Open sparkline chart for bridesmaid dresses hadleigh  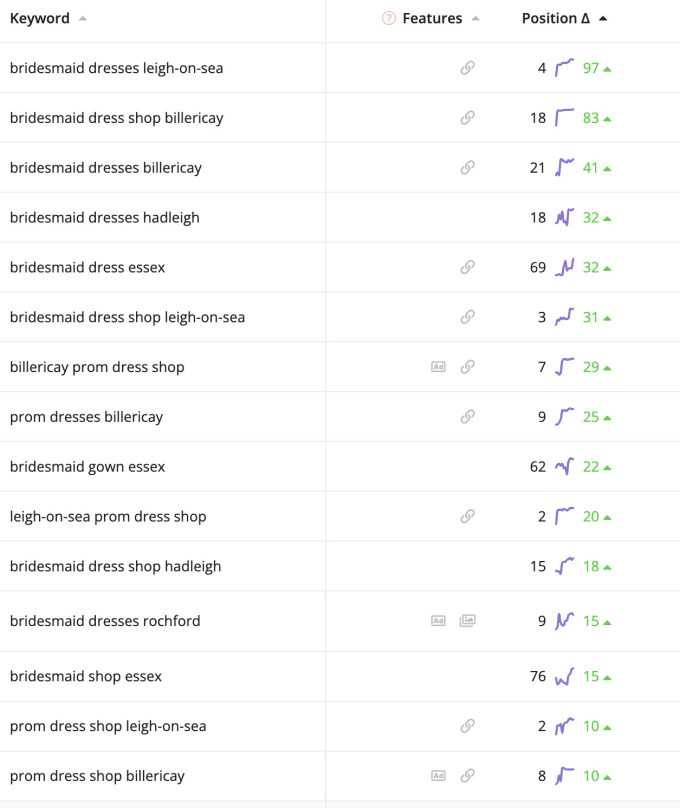(x=565, y=217)
